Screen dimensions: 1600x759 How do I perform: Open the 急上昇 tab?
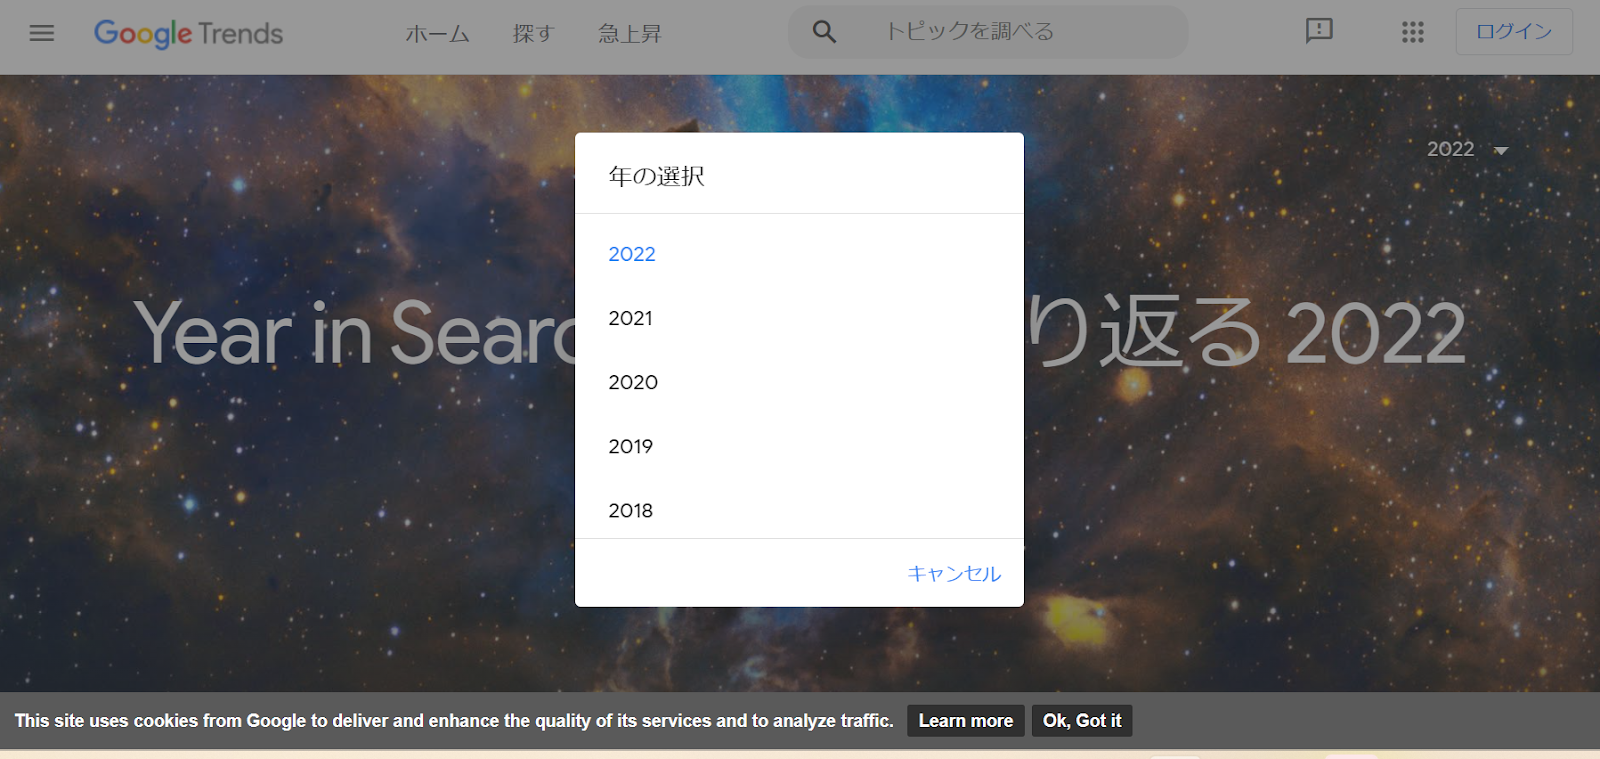pyautogui.click(x=630, y=34)
